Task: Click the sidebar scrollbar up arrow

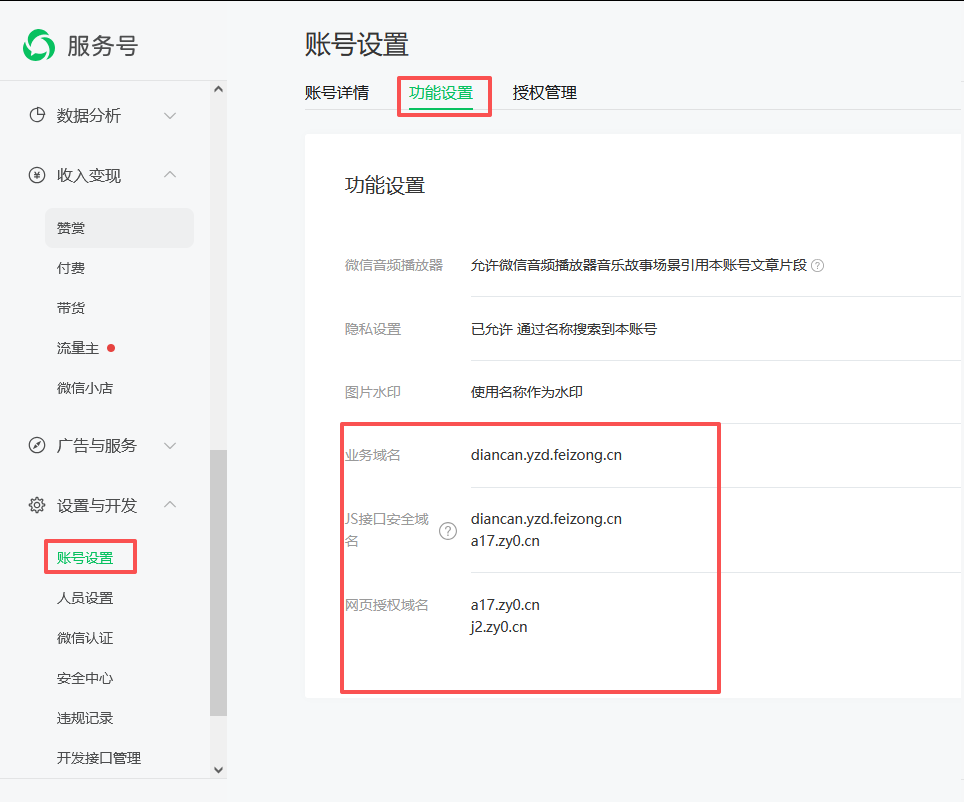Action: point(219,90)
